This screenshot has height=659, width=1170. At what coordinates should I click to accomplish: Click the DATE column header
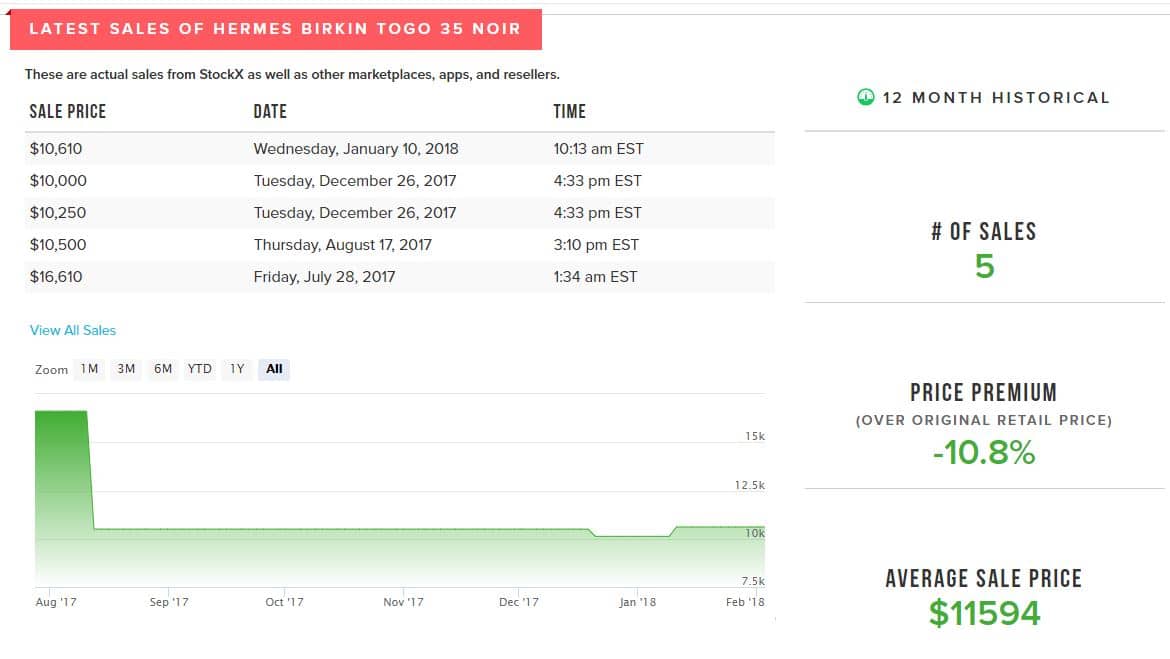pyautogui.click(x=270, y=111)
